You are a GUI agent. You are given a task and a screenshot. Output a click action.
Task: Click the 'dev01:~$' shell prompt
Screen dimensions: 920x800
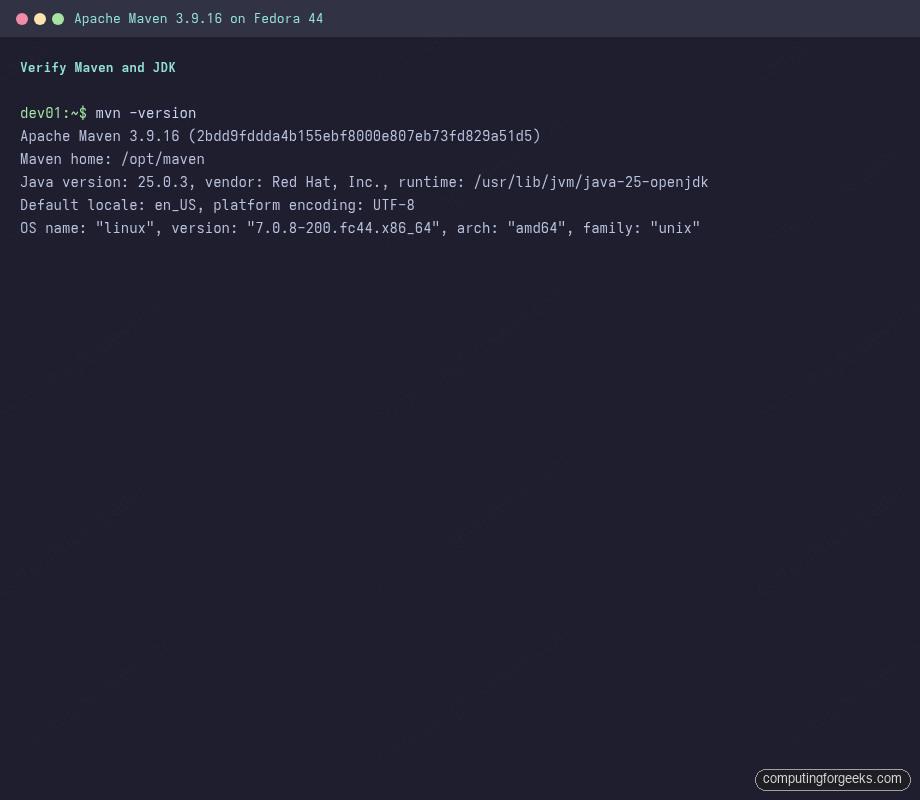pos(53,113)
